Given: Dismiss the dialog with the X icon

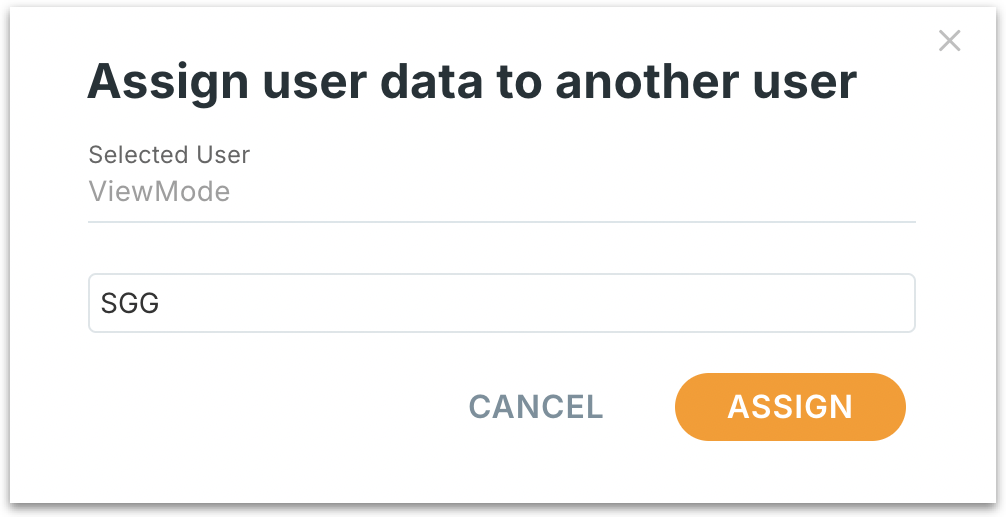Looking at the screenshot, I should [x=949, y=41].
